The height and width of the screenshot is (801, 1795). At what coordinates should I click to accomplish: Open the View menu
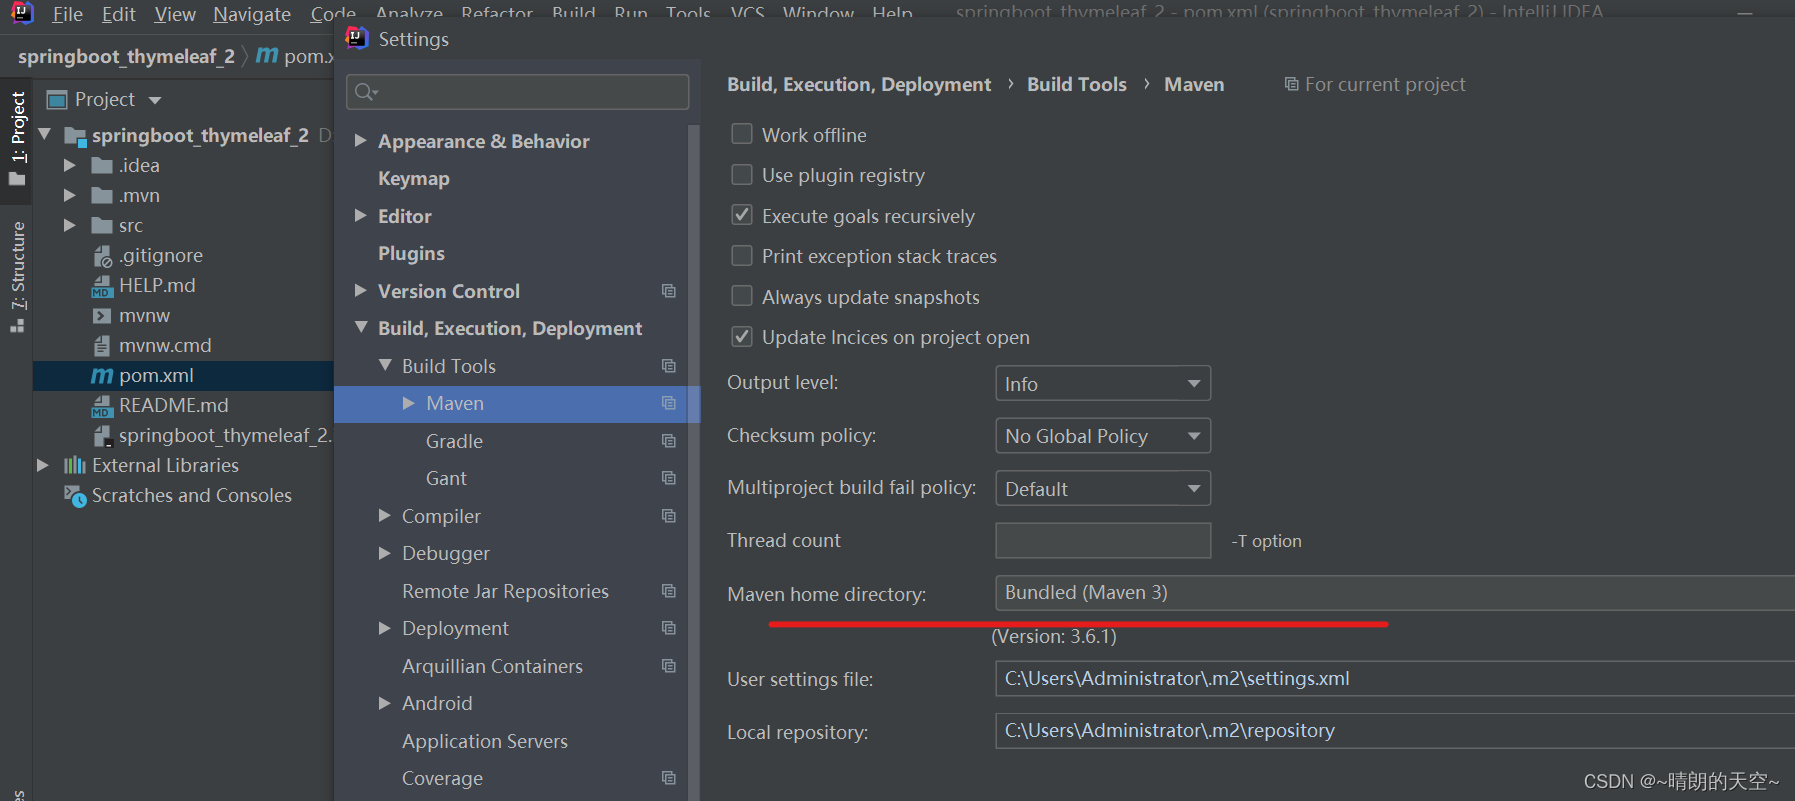point(175,14)
